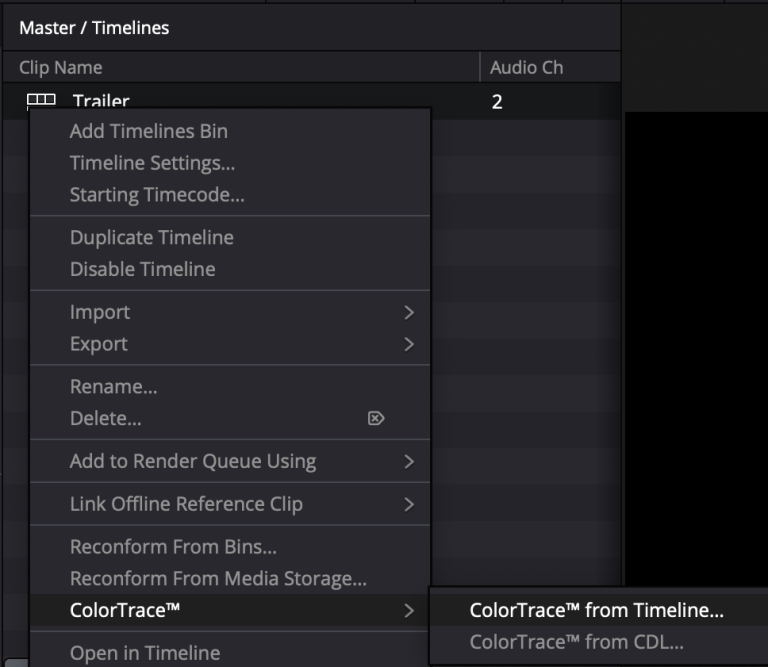This screenshot has width=768, height=667.
Task: Open the Export submenu
Action: click(230, 344)
